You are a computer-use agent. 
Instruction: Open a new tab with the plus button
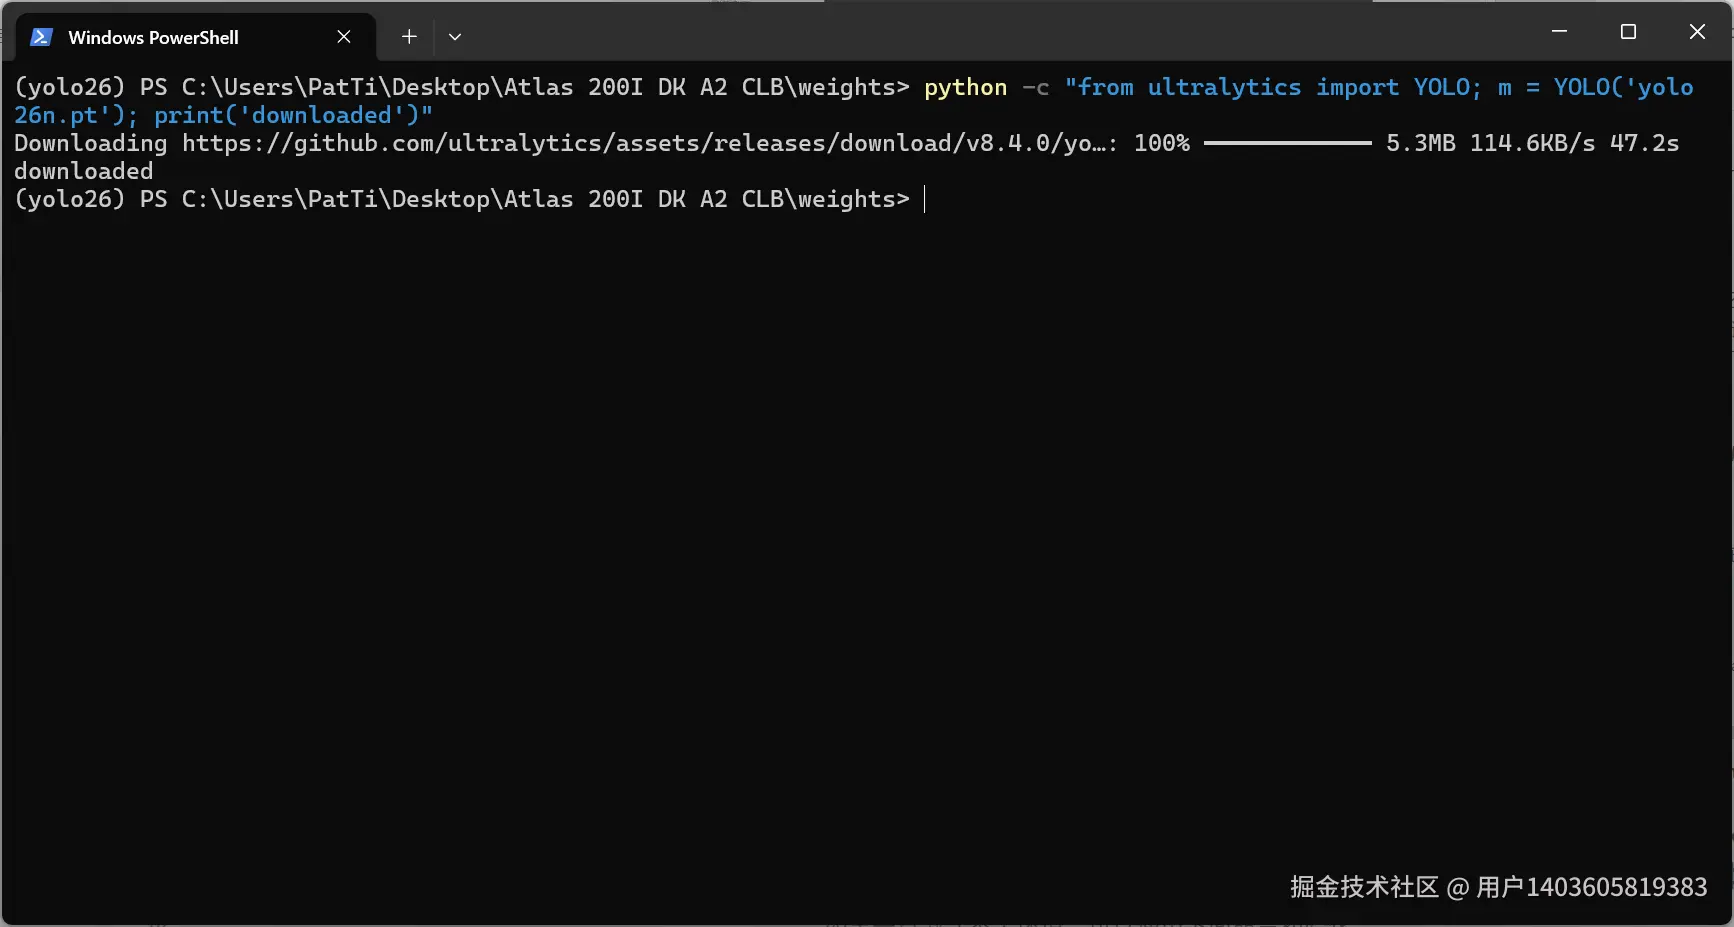tap(409, 37)
